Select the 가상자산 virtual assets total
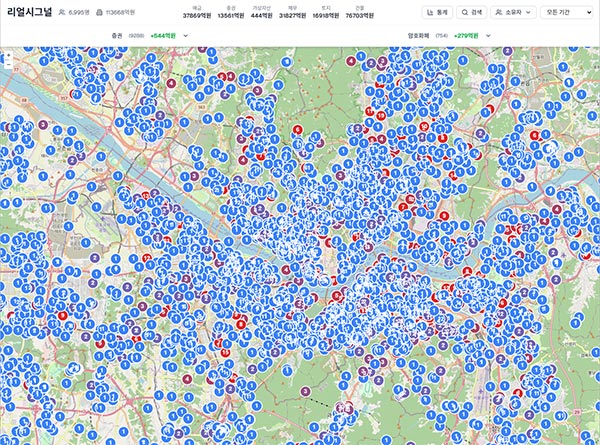 (x=263, y=14)
